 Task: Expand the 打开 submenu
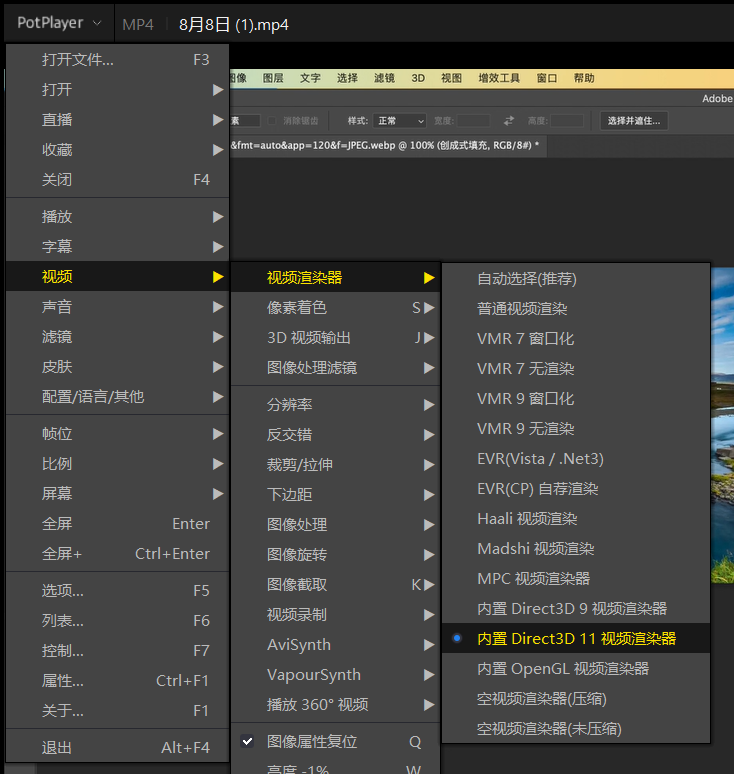coord(117,90)
